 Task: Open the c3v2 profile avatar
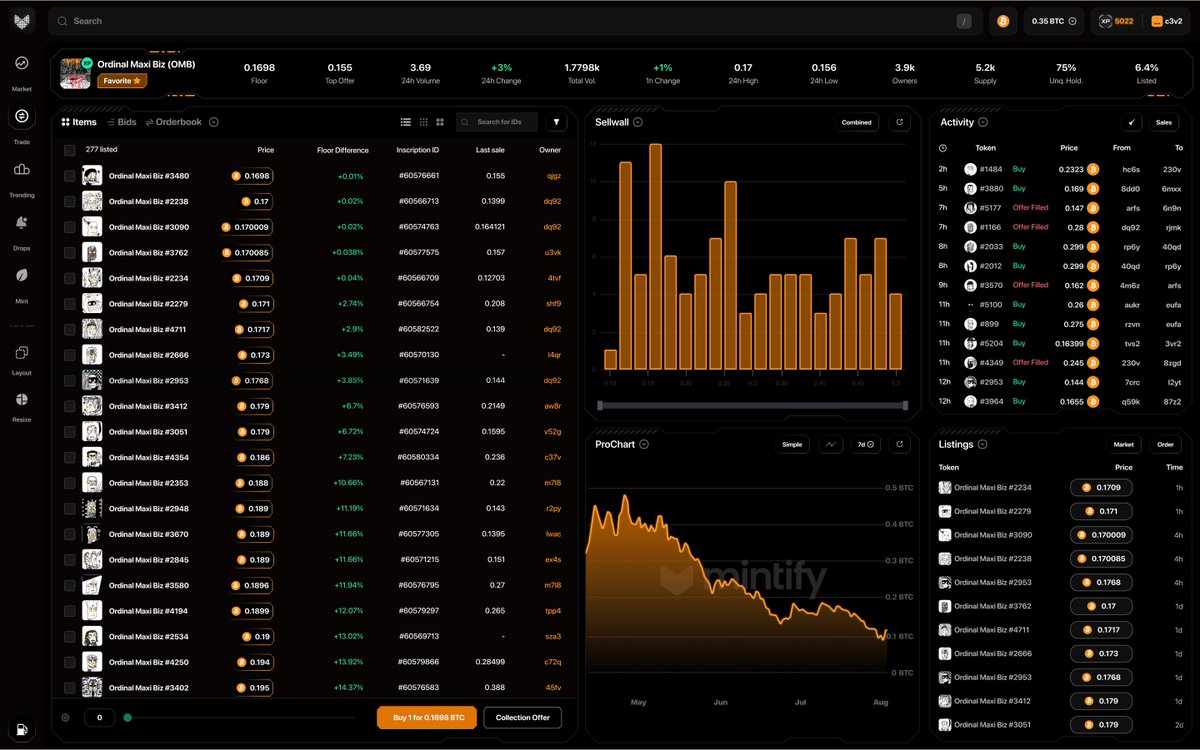pos(1157,21)
